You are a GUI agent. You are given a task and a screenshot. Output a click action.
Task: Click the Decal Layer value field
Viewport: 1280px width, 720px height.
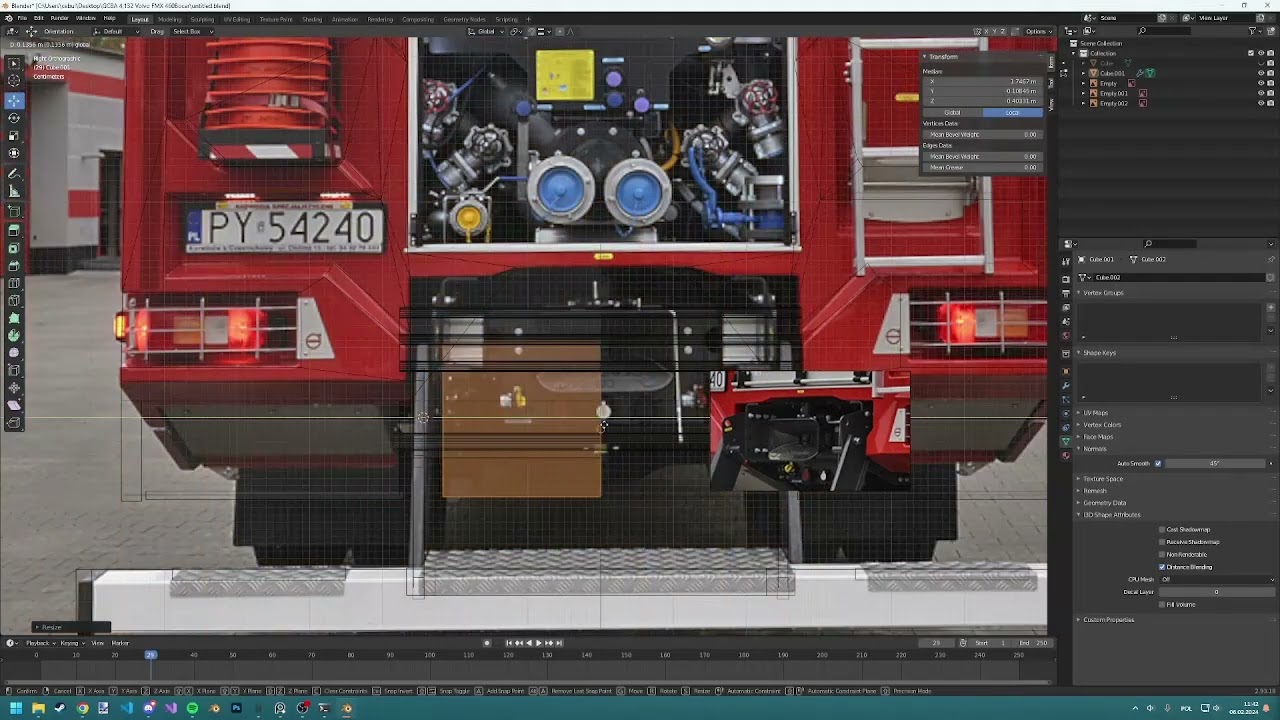click(x=1216, y=592)
